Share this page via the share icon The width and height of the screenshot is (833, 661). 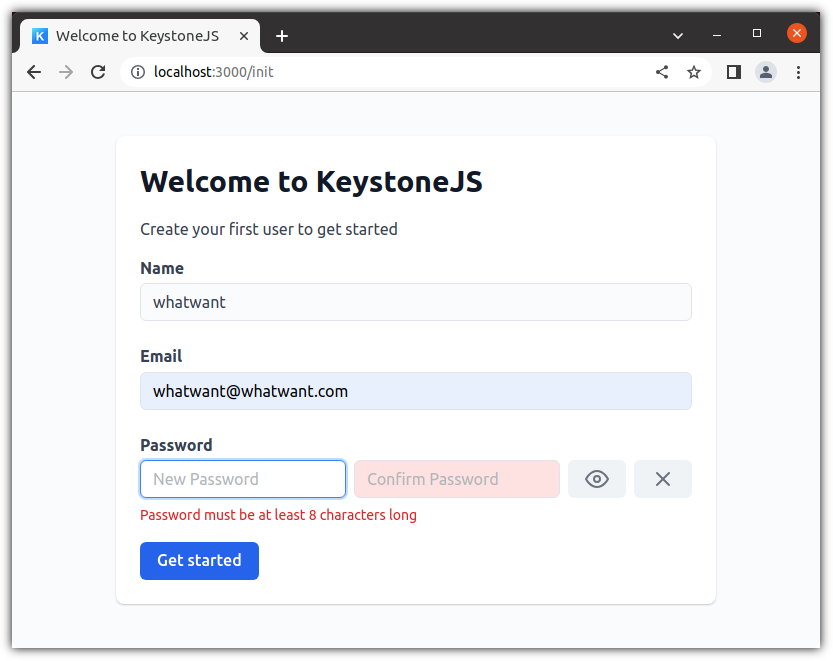(x=662, y=72)
